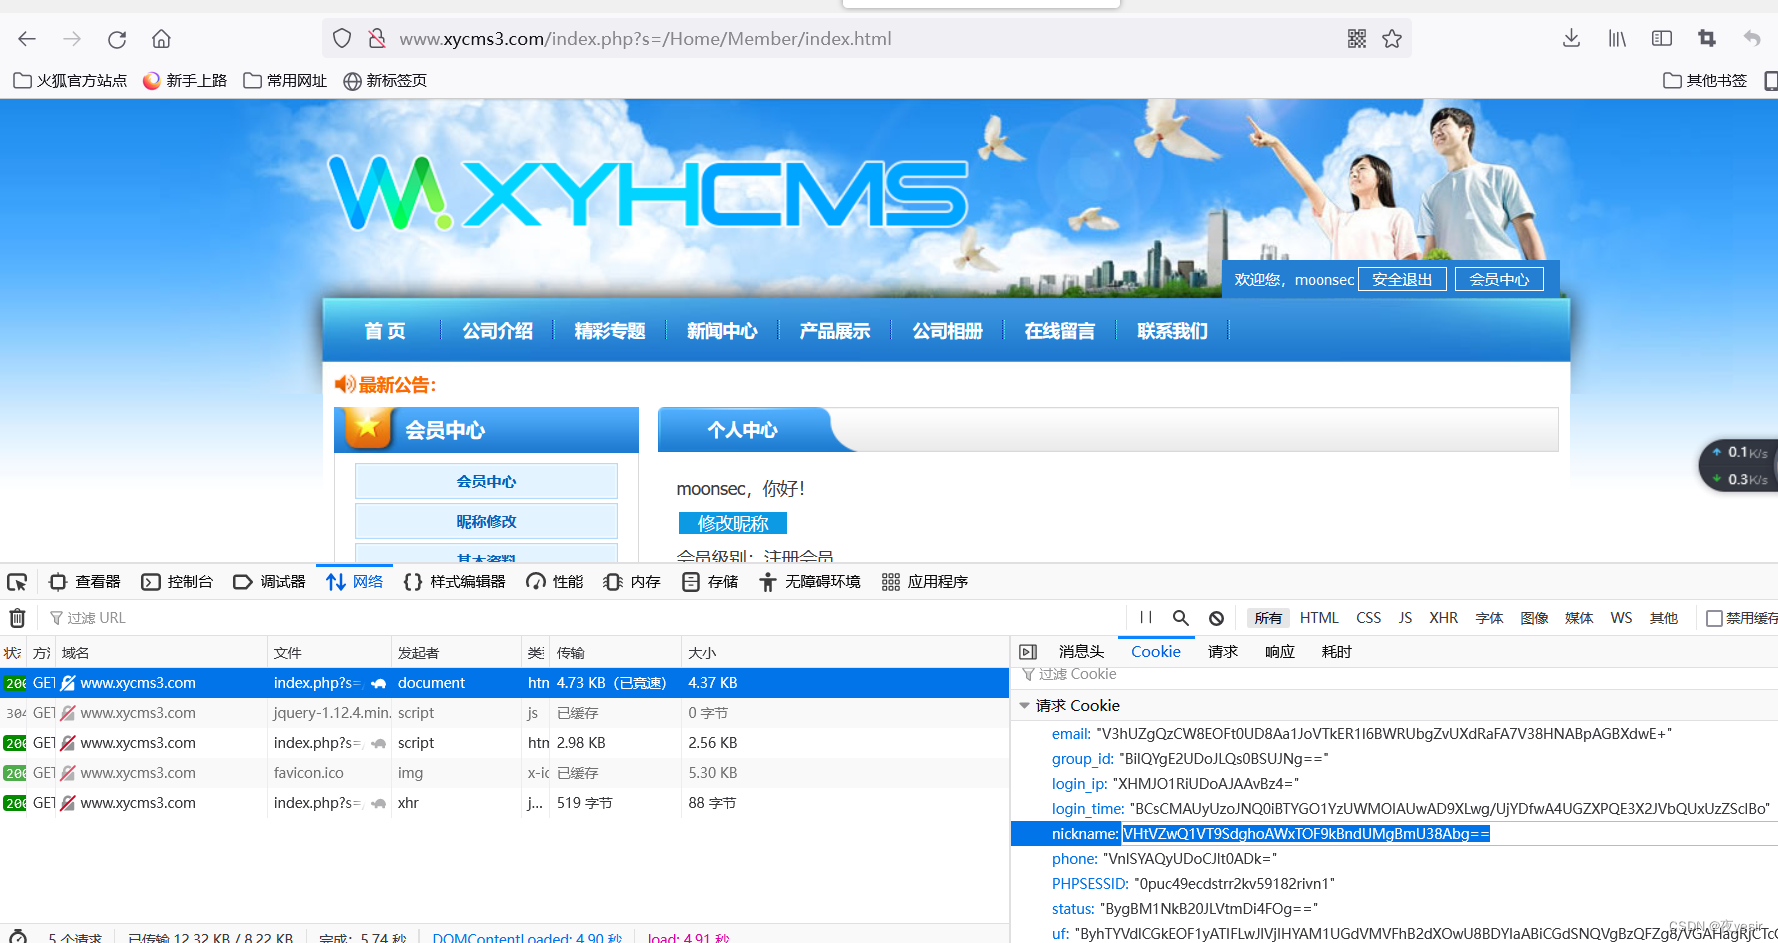Image resolution: width=1778 pixels, height=943 pixels.
Task: Take a screenshot with the toolbar icon
Action: [1706, 38]
